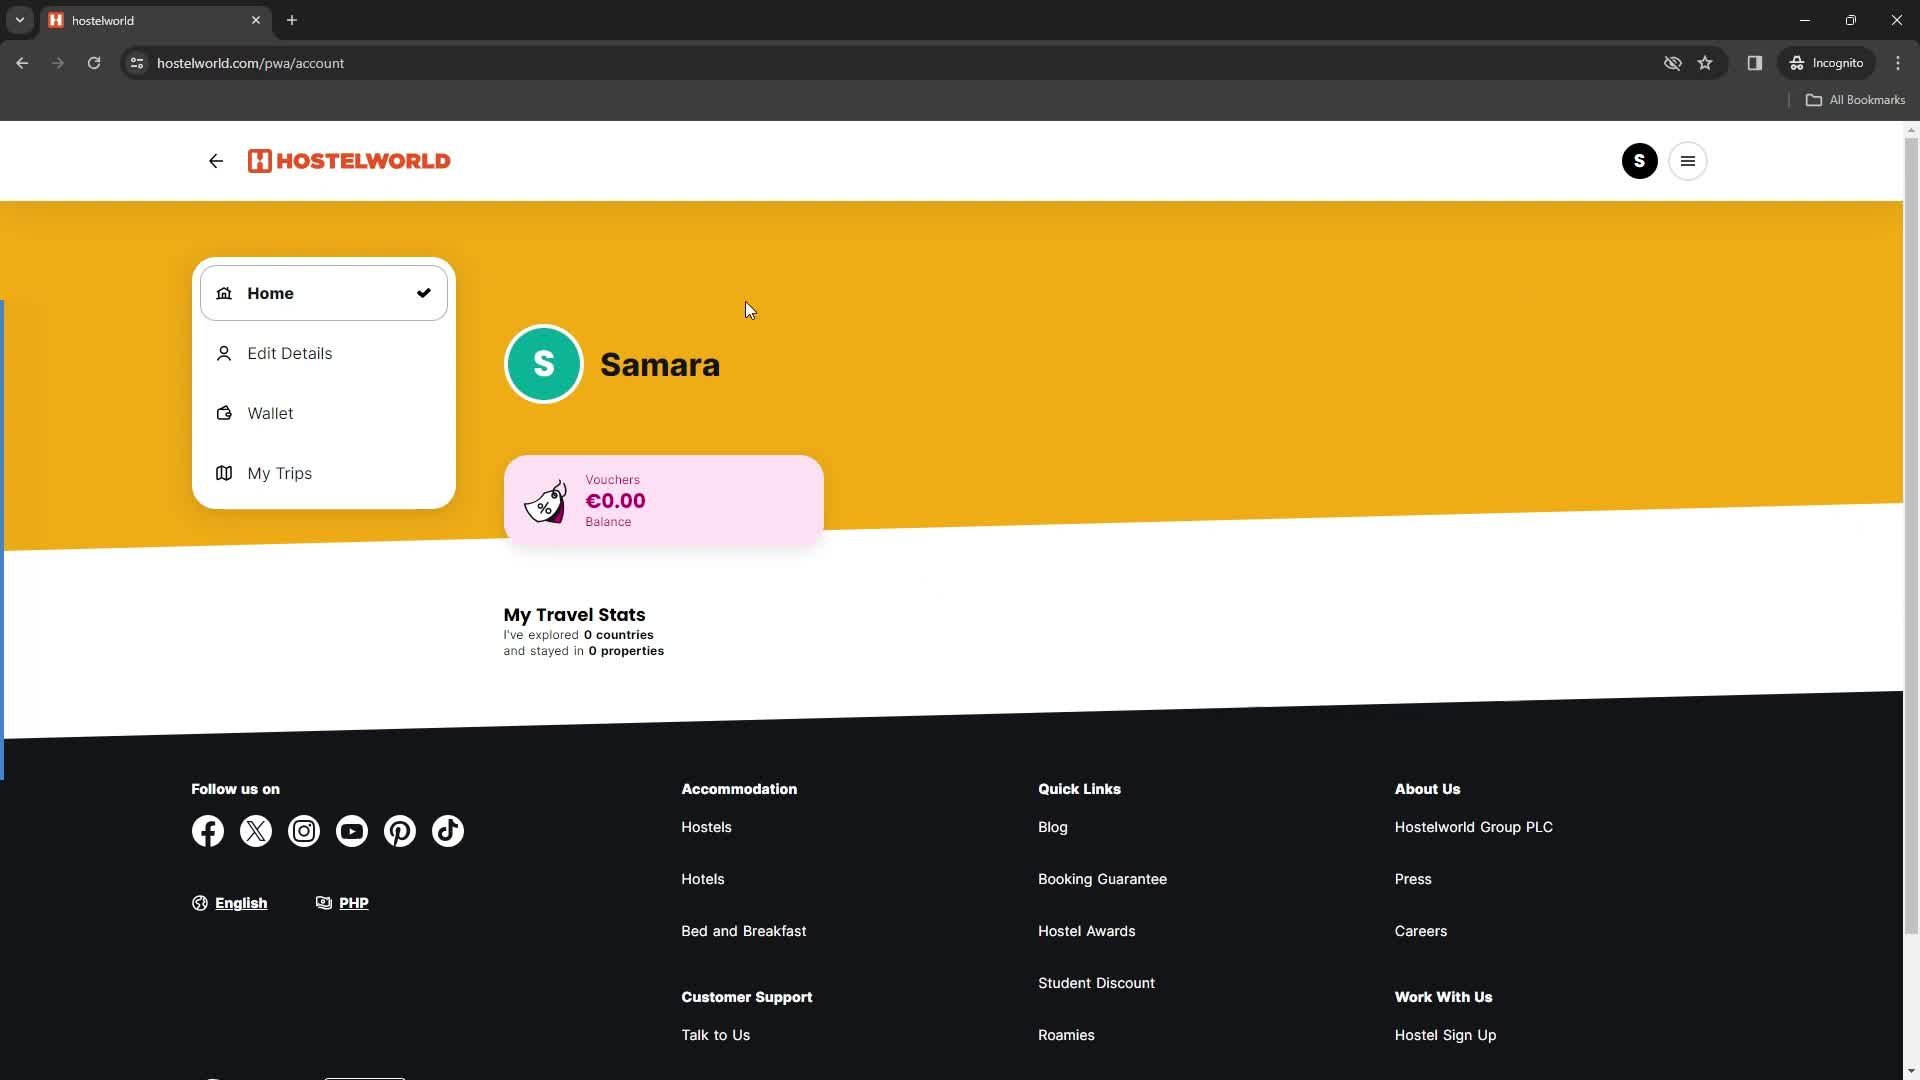Screen dimensions: 1920x1080
Task: Open the language selector showing English
Action: tap(229, 902)
